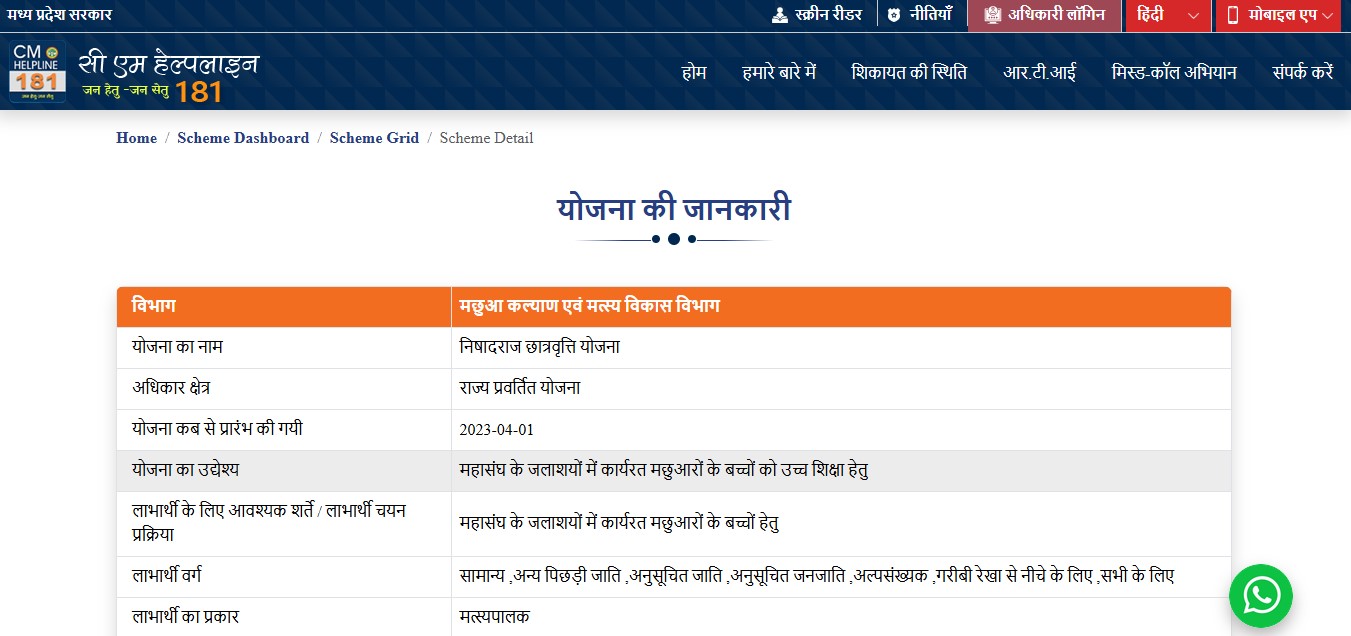The width and height of the screenshot is (1351, 636).
Task: Open संपर्क करें menu item
Action: [x=1303, y=72]
